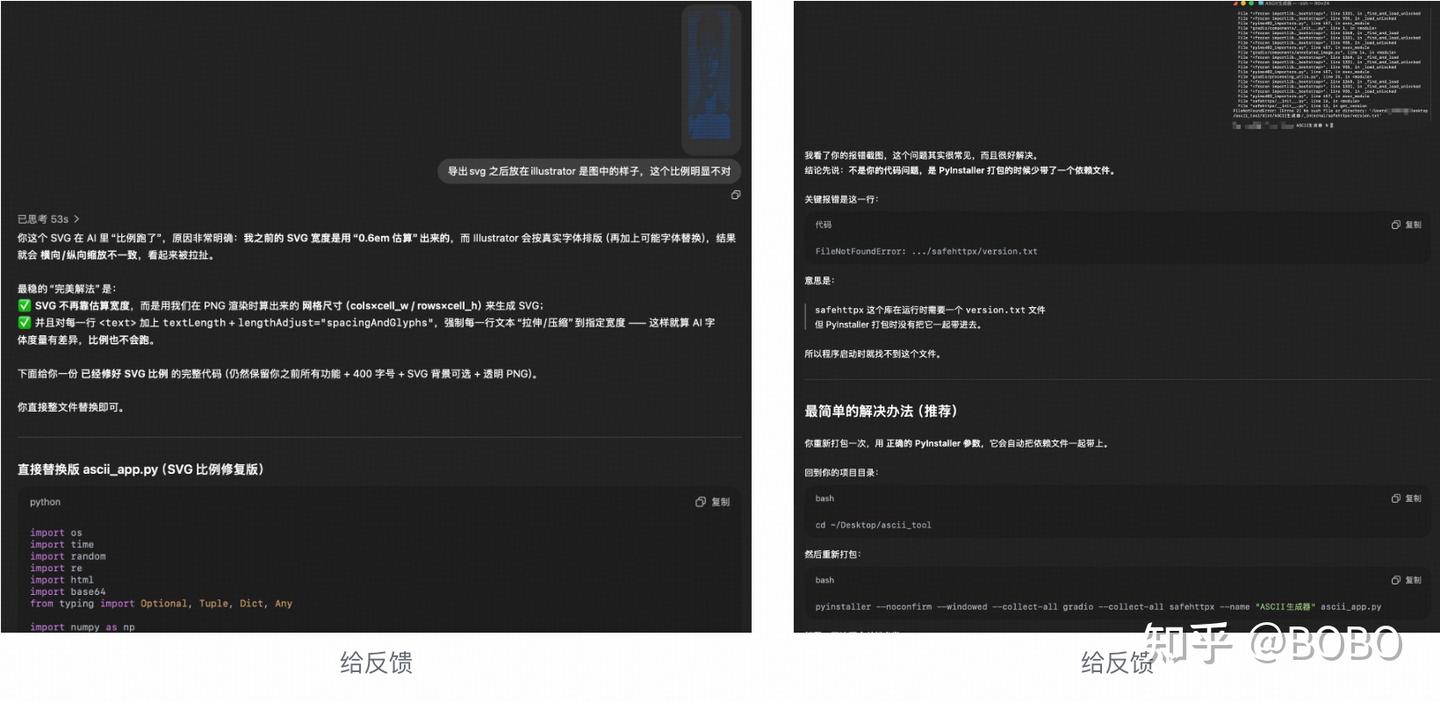Click 'from typing import Optional, Tuple, Dict, Any' line
Screen dimensions: 1440x702
[x=161, y=603]
